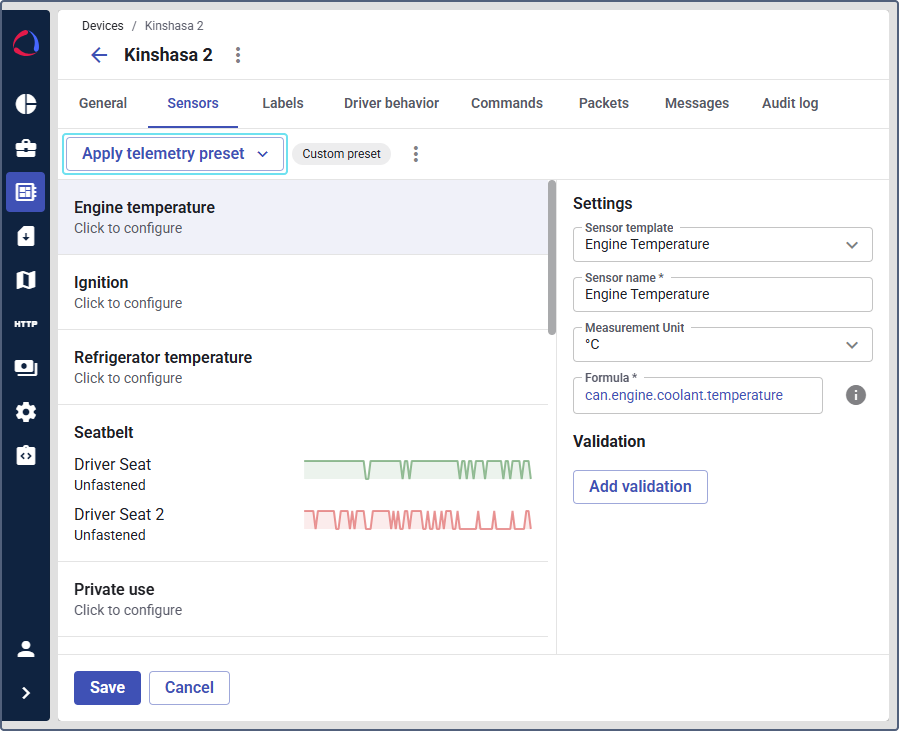Click the user profile icon
The width and height of the screenshot is (899, 731).
pyautogui.click(x=26, y=649)
